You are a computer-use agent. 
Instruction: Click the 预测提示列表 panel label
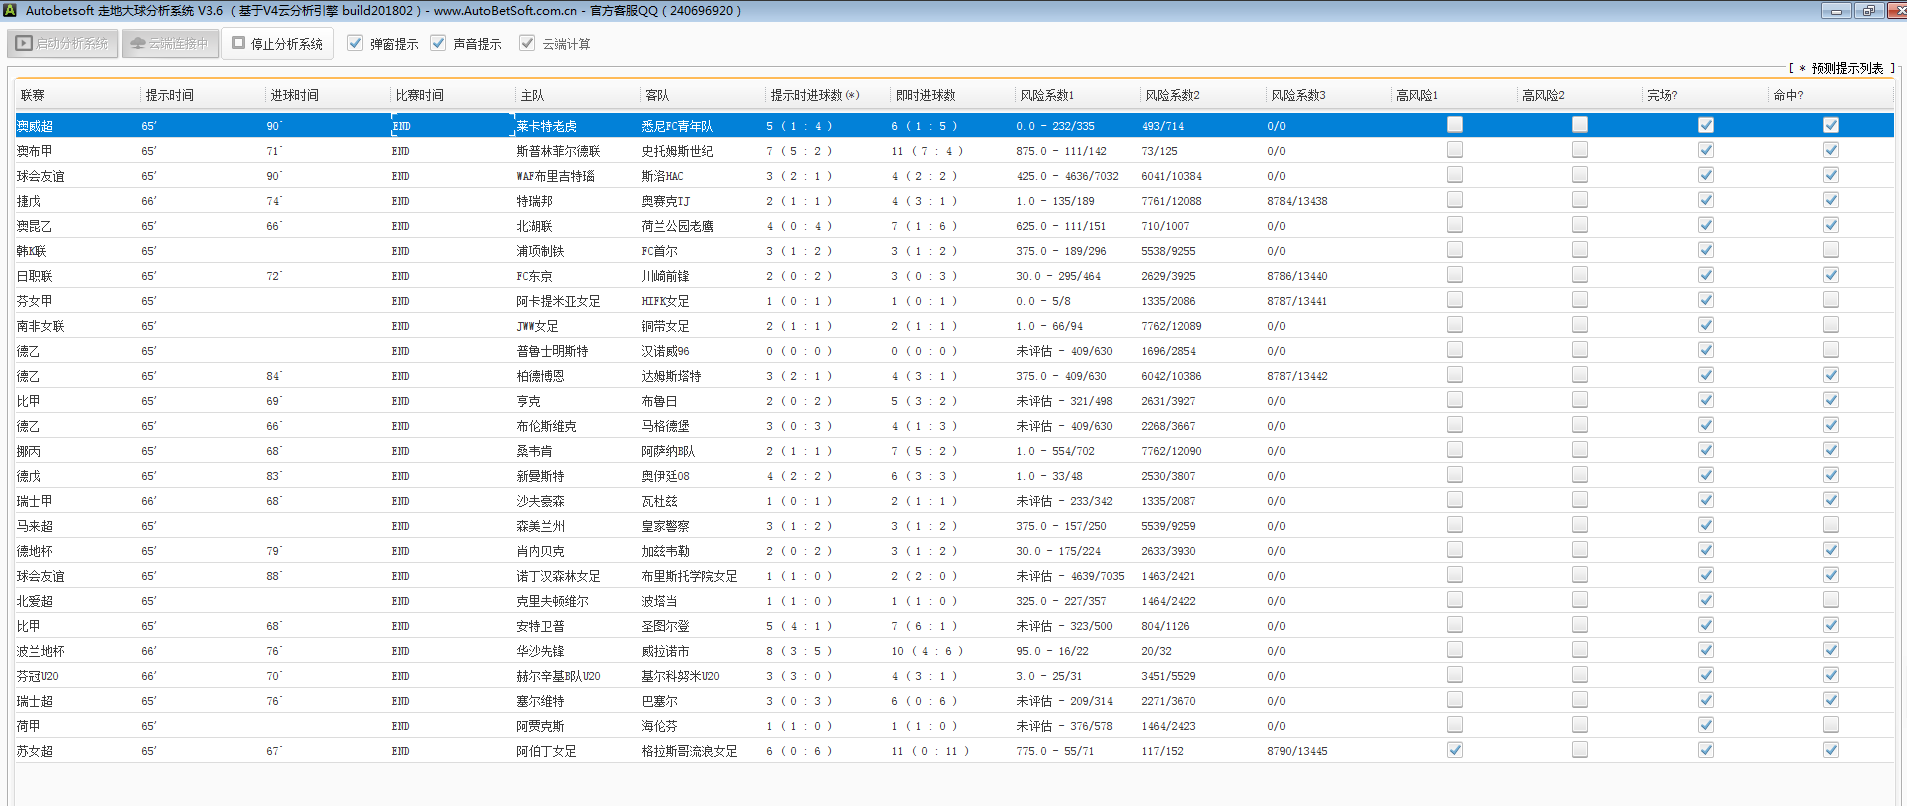(1846, 68)
